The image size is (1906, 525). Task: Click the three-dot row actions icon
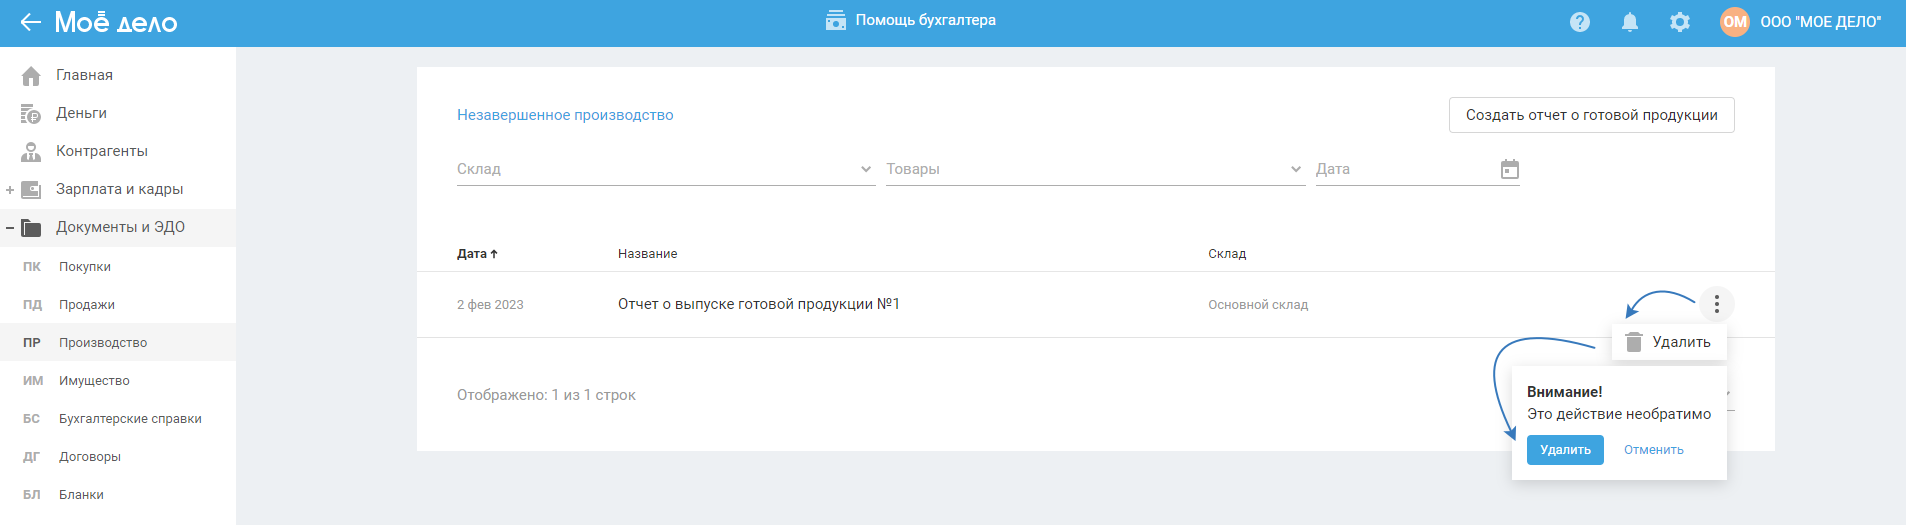coord(1717,304)
